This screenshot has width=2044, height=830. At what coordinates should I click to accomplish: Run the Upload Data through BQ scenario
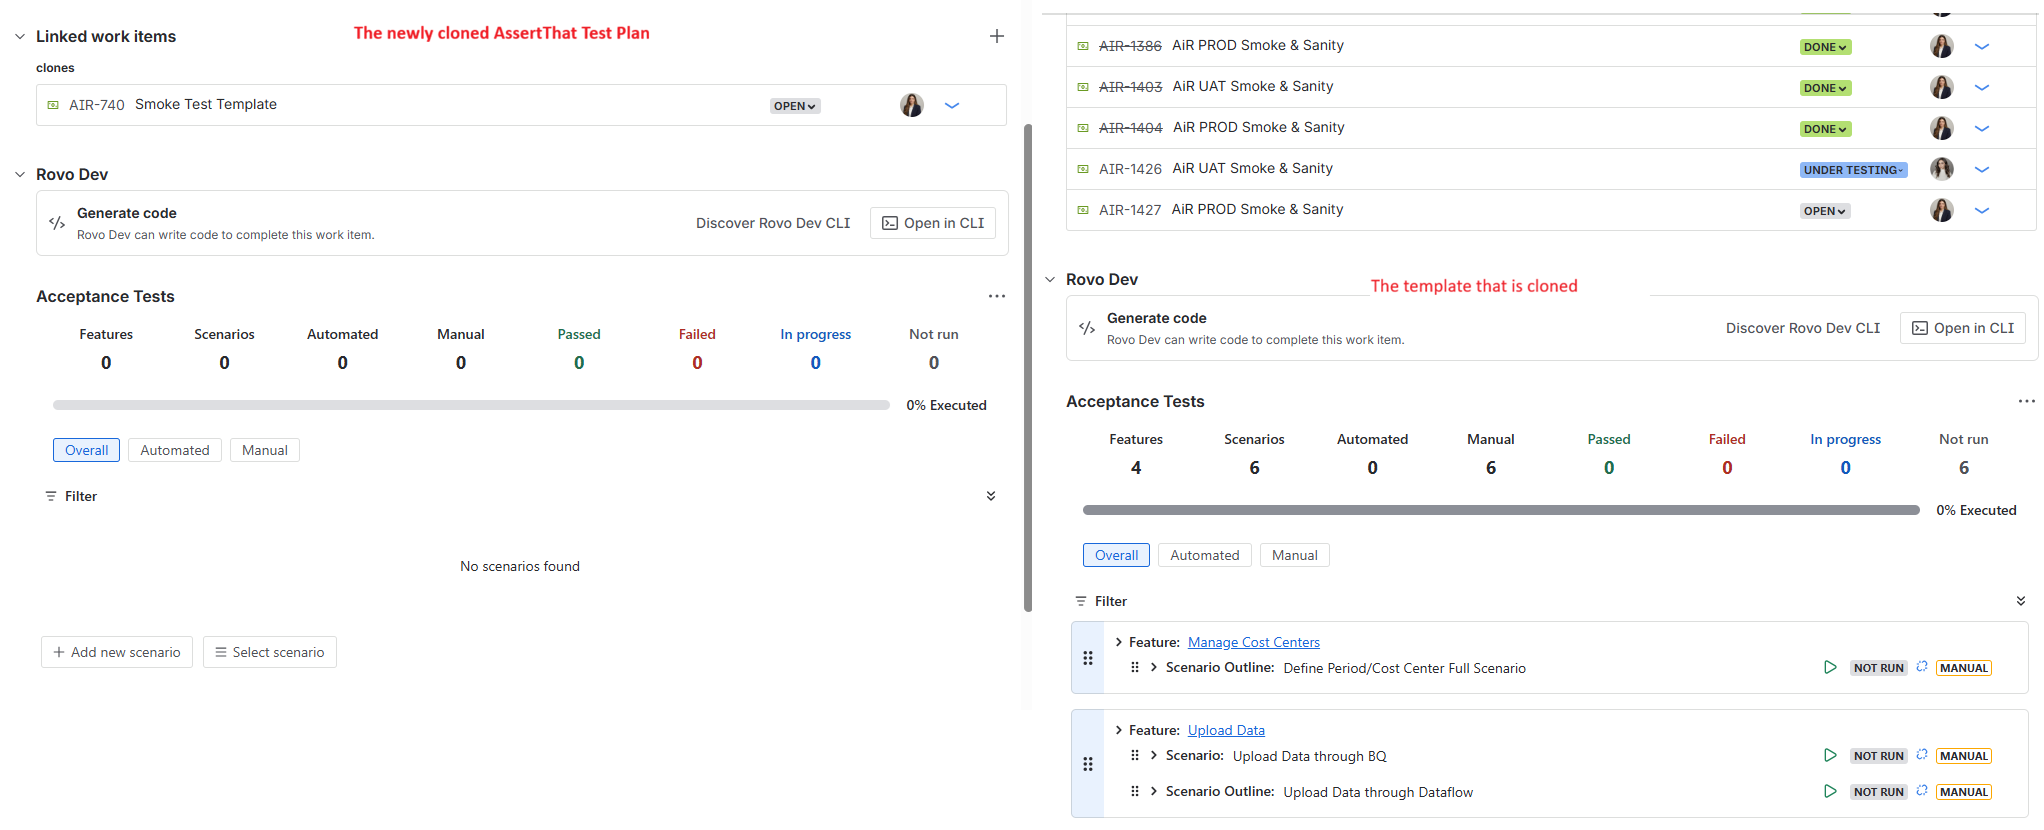(1830, 756)
